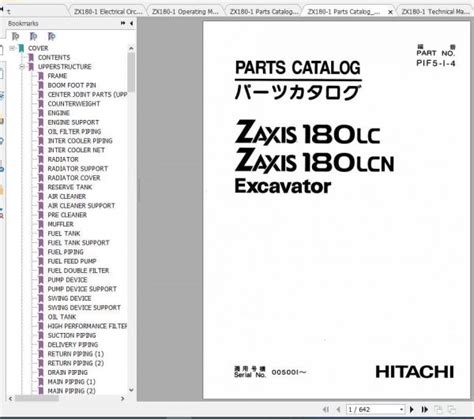The image size is (474, 419).
Task: Click the bookmarks horizontal scrollbar thumb
Action: [x=37, y=398]
